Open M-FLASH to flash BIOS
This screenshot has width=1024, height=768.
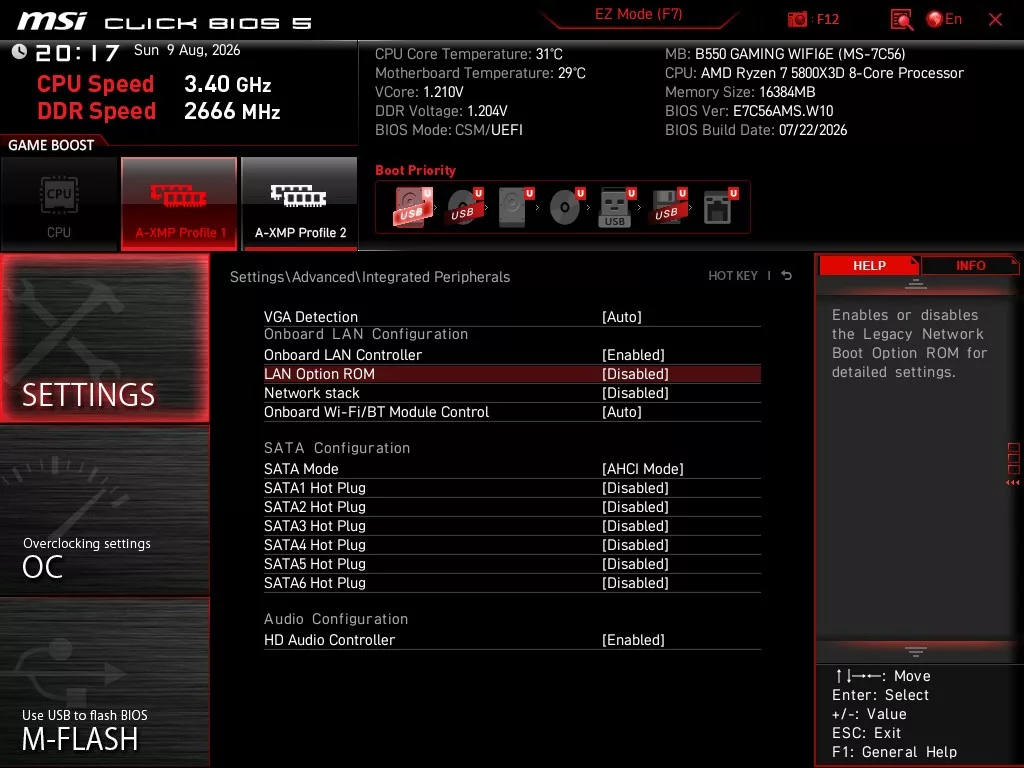click(104, 681)
